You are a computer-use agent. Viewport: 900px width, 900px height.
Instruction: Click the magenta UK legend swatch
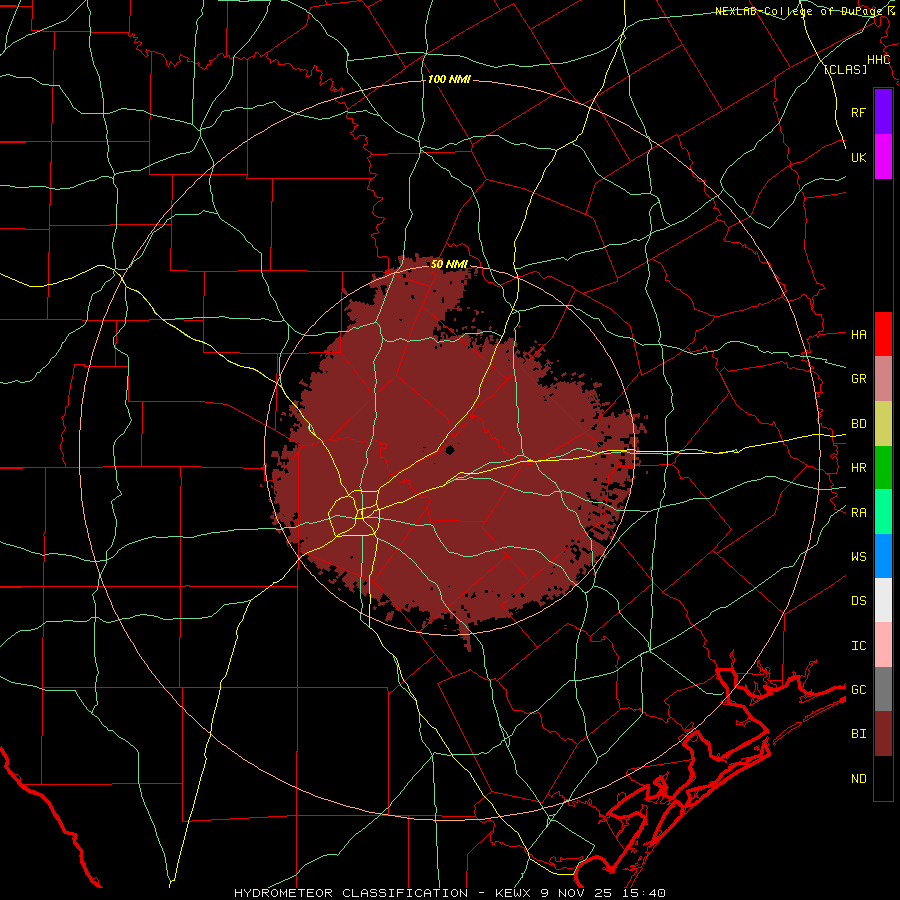coord(883,157)
